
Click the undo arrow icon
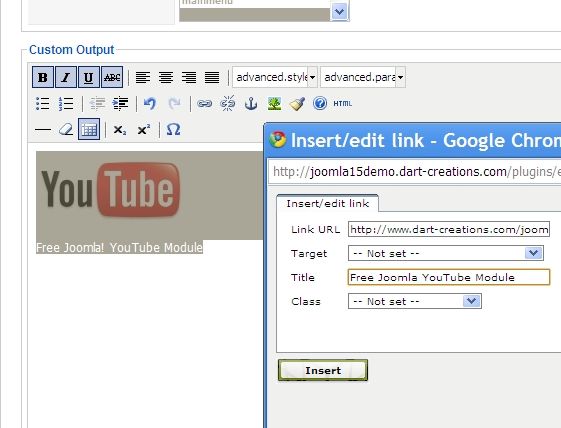[150, 104]
